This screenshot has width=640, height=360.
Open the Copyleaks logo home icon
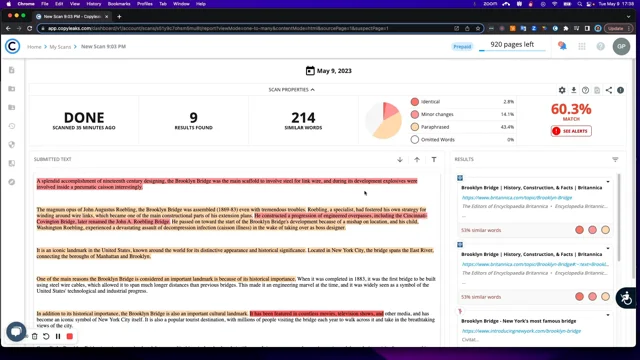pos(12,46)
